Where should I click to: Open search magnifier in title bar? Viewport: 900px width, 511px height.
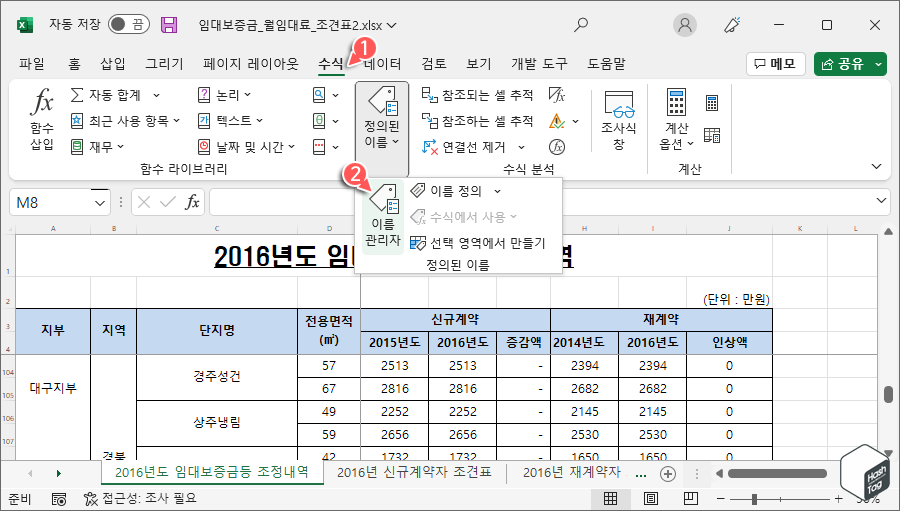pyautogui.click(x=581, y=25)
